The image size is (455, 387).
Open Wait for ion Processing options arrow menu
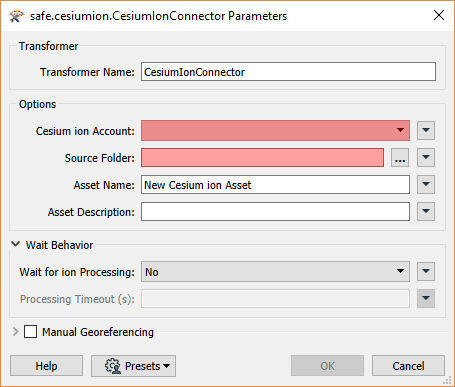(x=426, y=272)
